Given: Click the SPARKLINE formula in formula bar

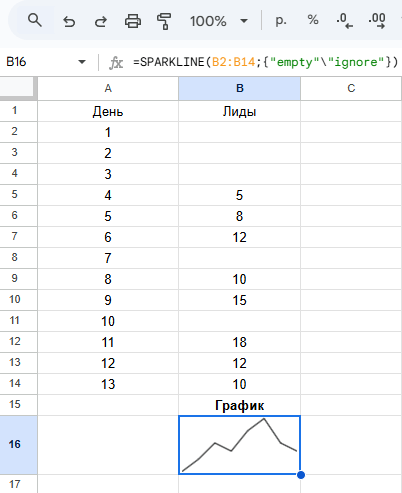Looking at the screenshot, I should pyautogui.click(x=265, y=62).
